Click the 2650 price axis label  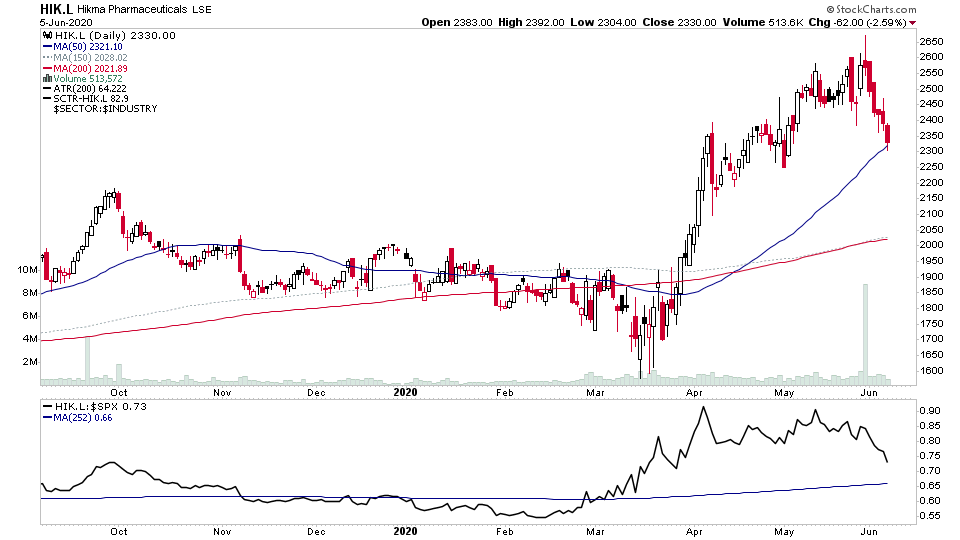click(931, 41)
